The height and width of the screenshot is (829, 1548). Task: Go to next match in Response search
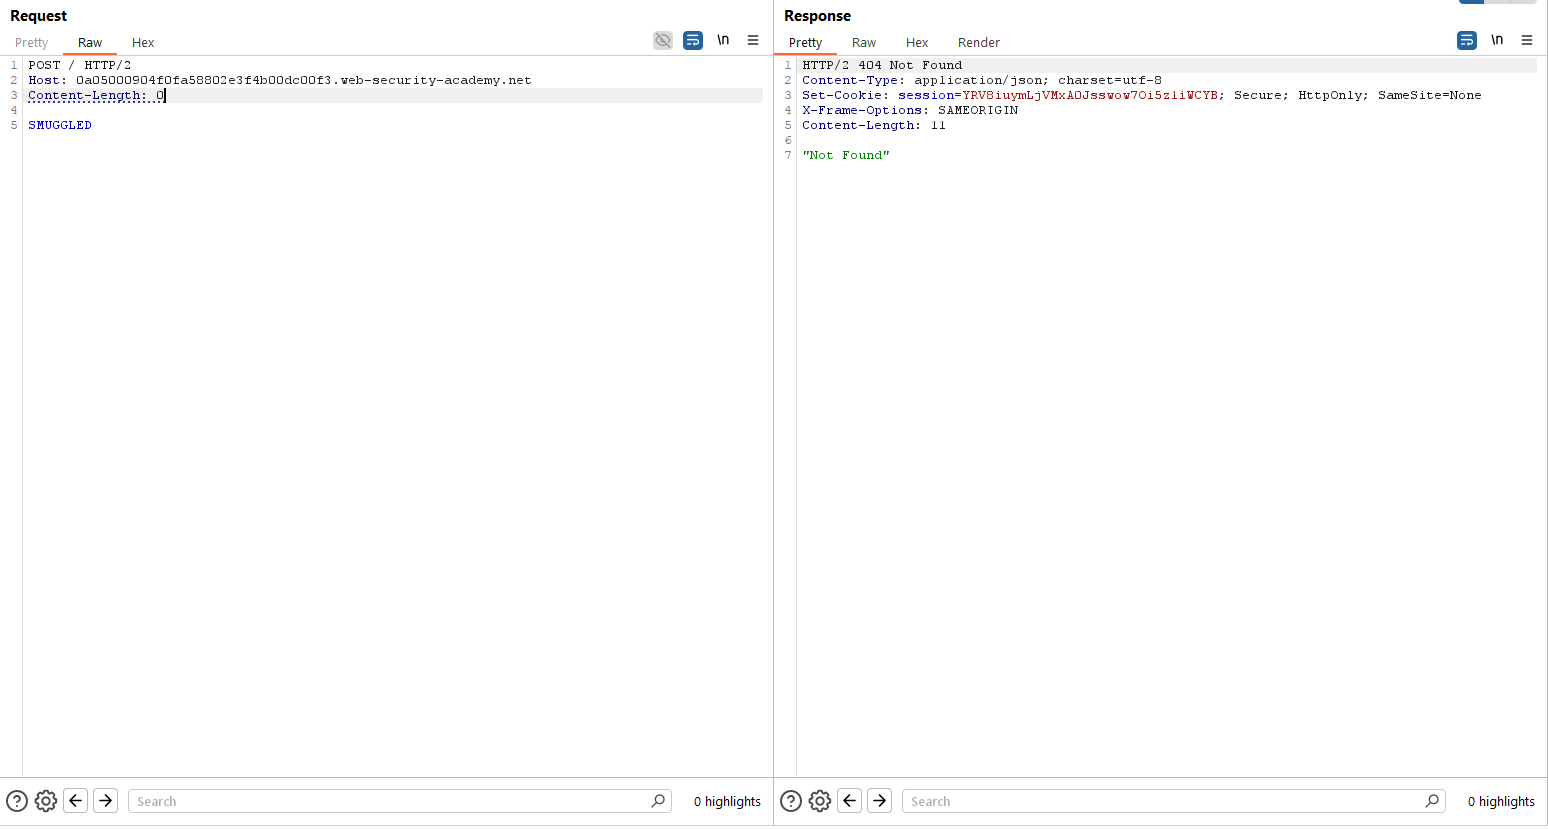tap(880, 801)
